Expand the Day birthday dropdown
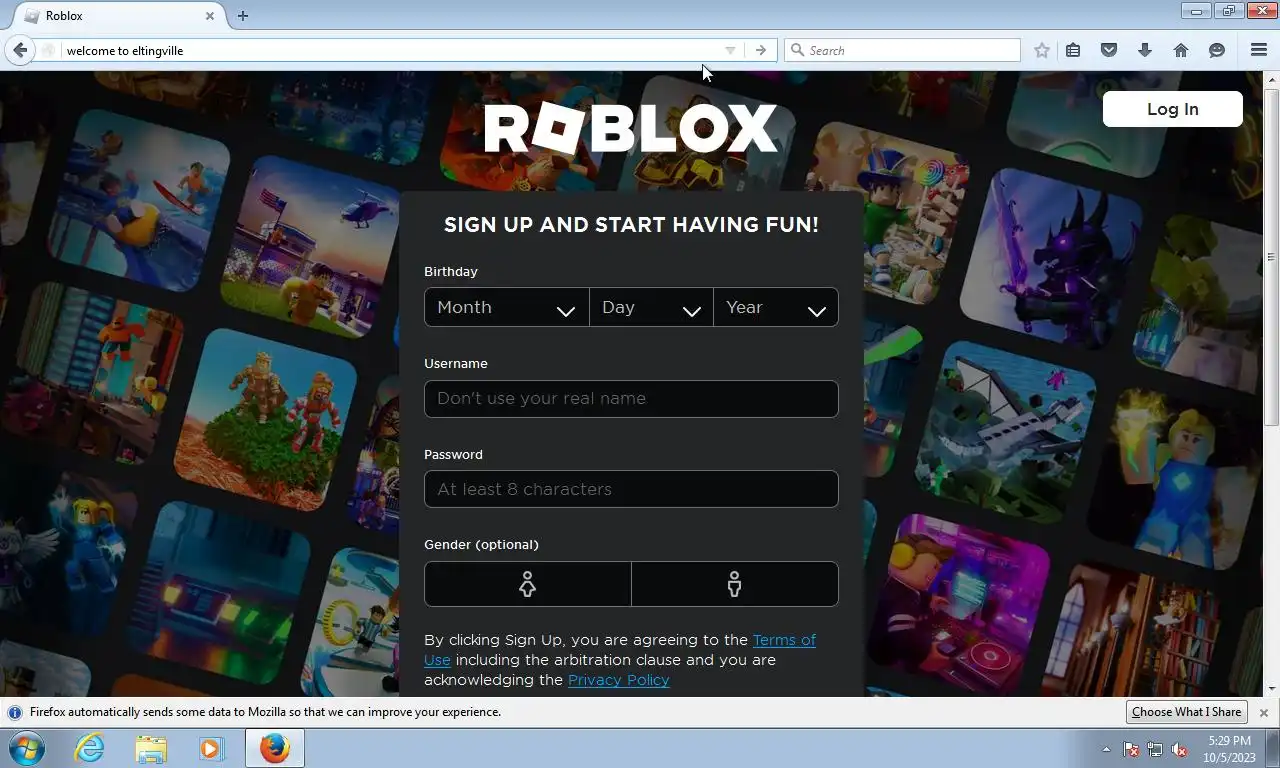1280x768 pixels. (x=651, y=307)
